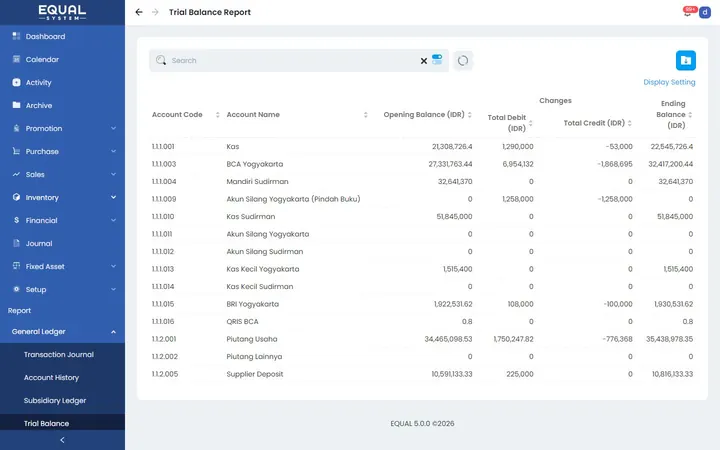Select the Mandiri Sudirman account name
Screen dimensions: 720x450
pos(258,181)
